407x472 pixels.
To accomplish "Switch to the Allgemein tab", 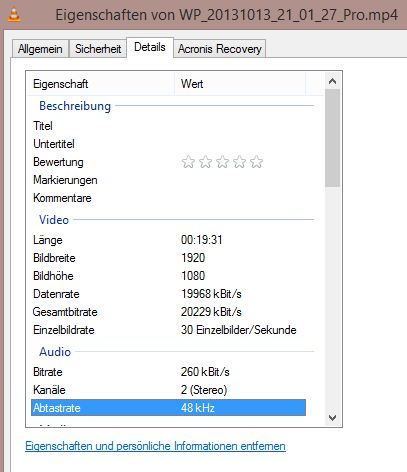I will 40,49.
